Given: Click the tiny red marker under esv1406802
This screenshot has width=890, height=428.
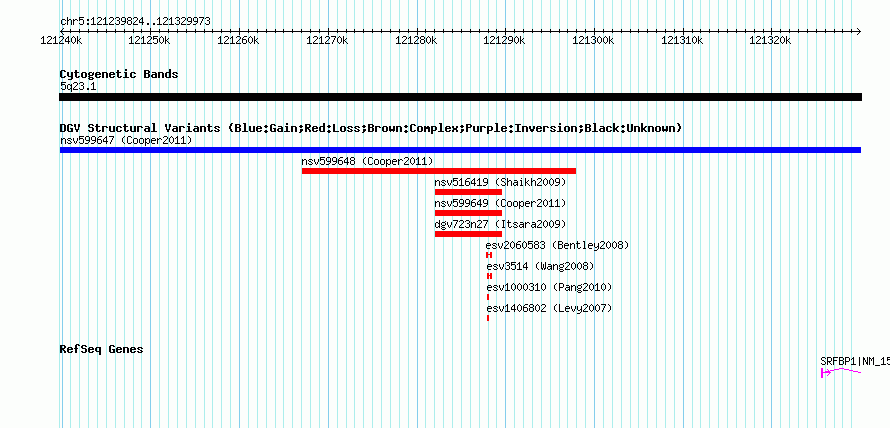Looking at the screenshot, I should 488,318.
